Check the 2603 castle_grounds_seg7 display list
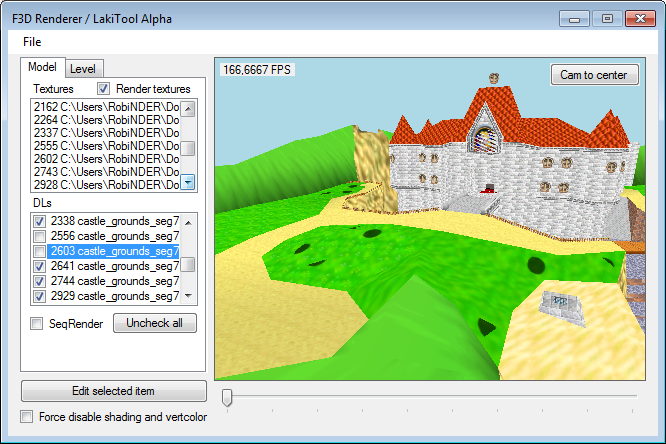The image size is (666, 444). coord(40,251)
